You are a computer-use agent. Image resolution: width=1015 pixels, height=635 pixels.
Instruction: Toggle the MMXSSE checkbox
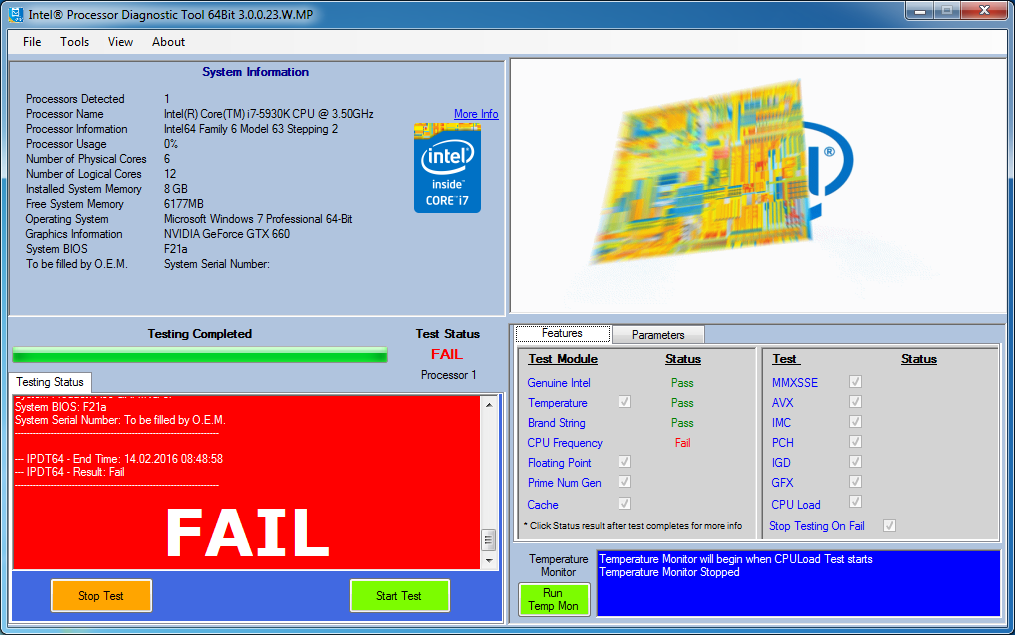(855, 382)
